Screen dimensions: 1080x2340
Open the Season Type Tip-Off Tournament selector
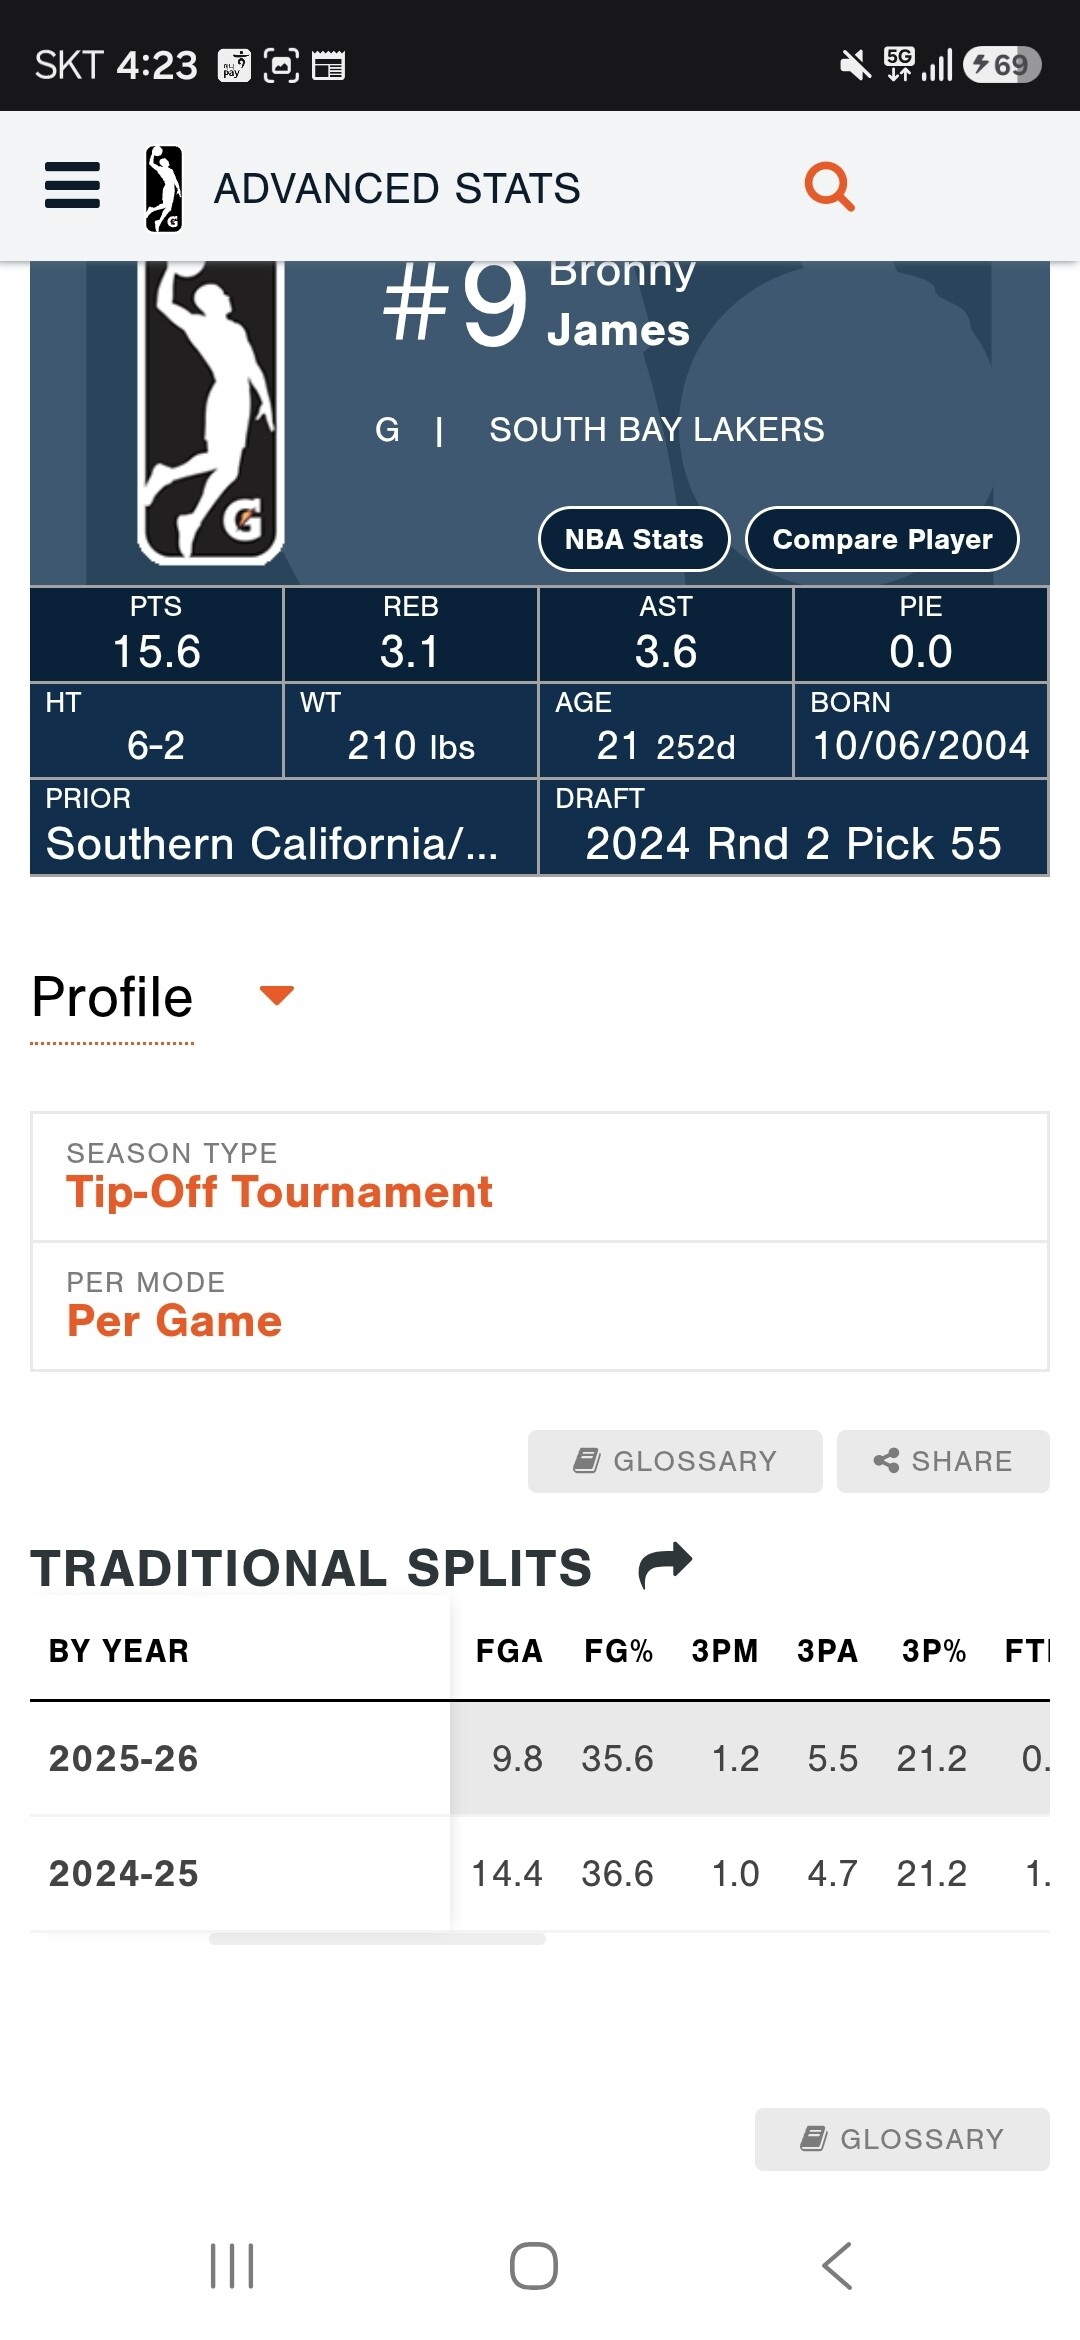(540, 1177)
